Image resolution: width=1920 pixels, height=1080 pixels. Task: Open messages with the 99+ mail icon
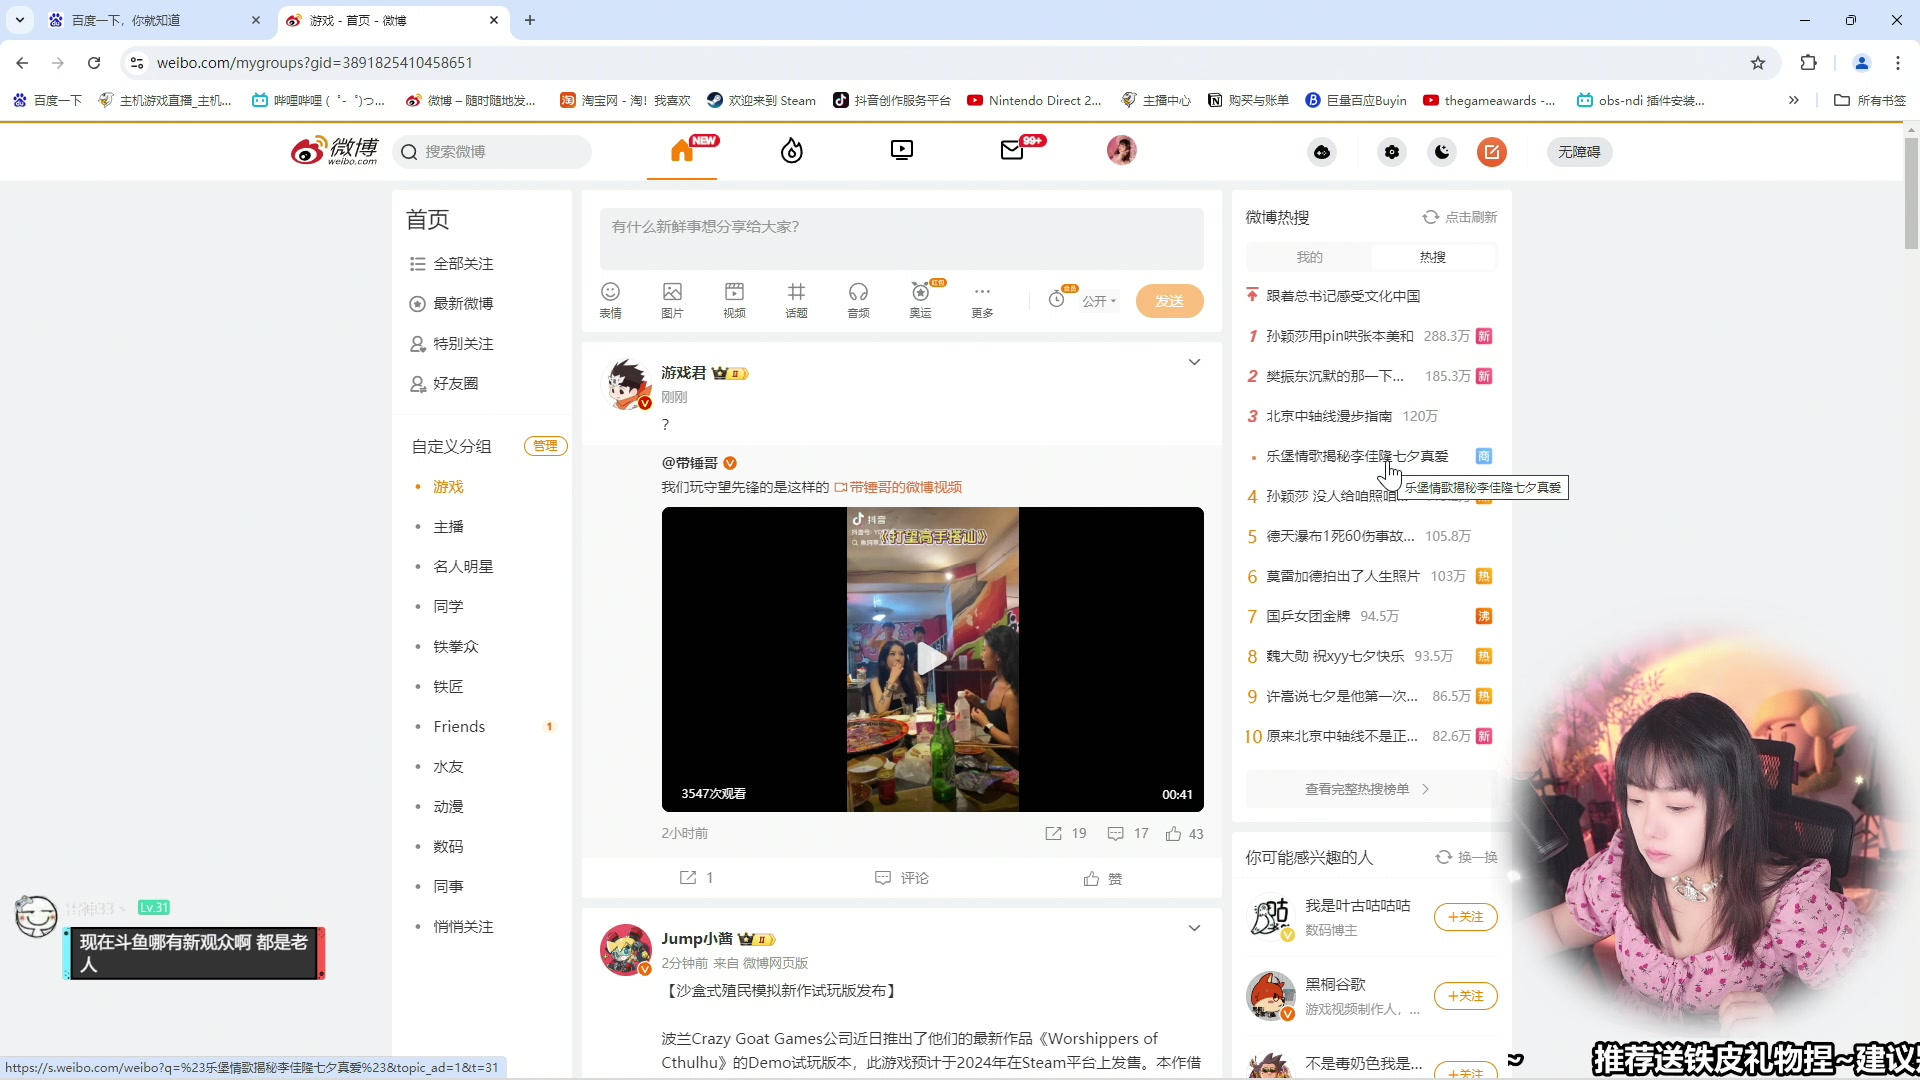pos(1013,150)
